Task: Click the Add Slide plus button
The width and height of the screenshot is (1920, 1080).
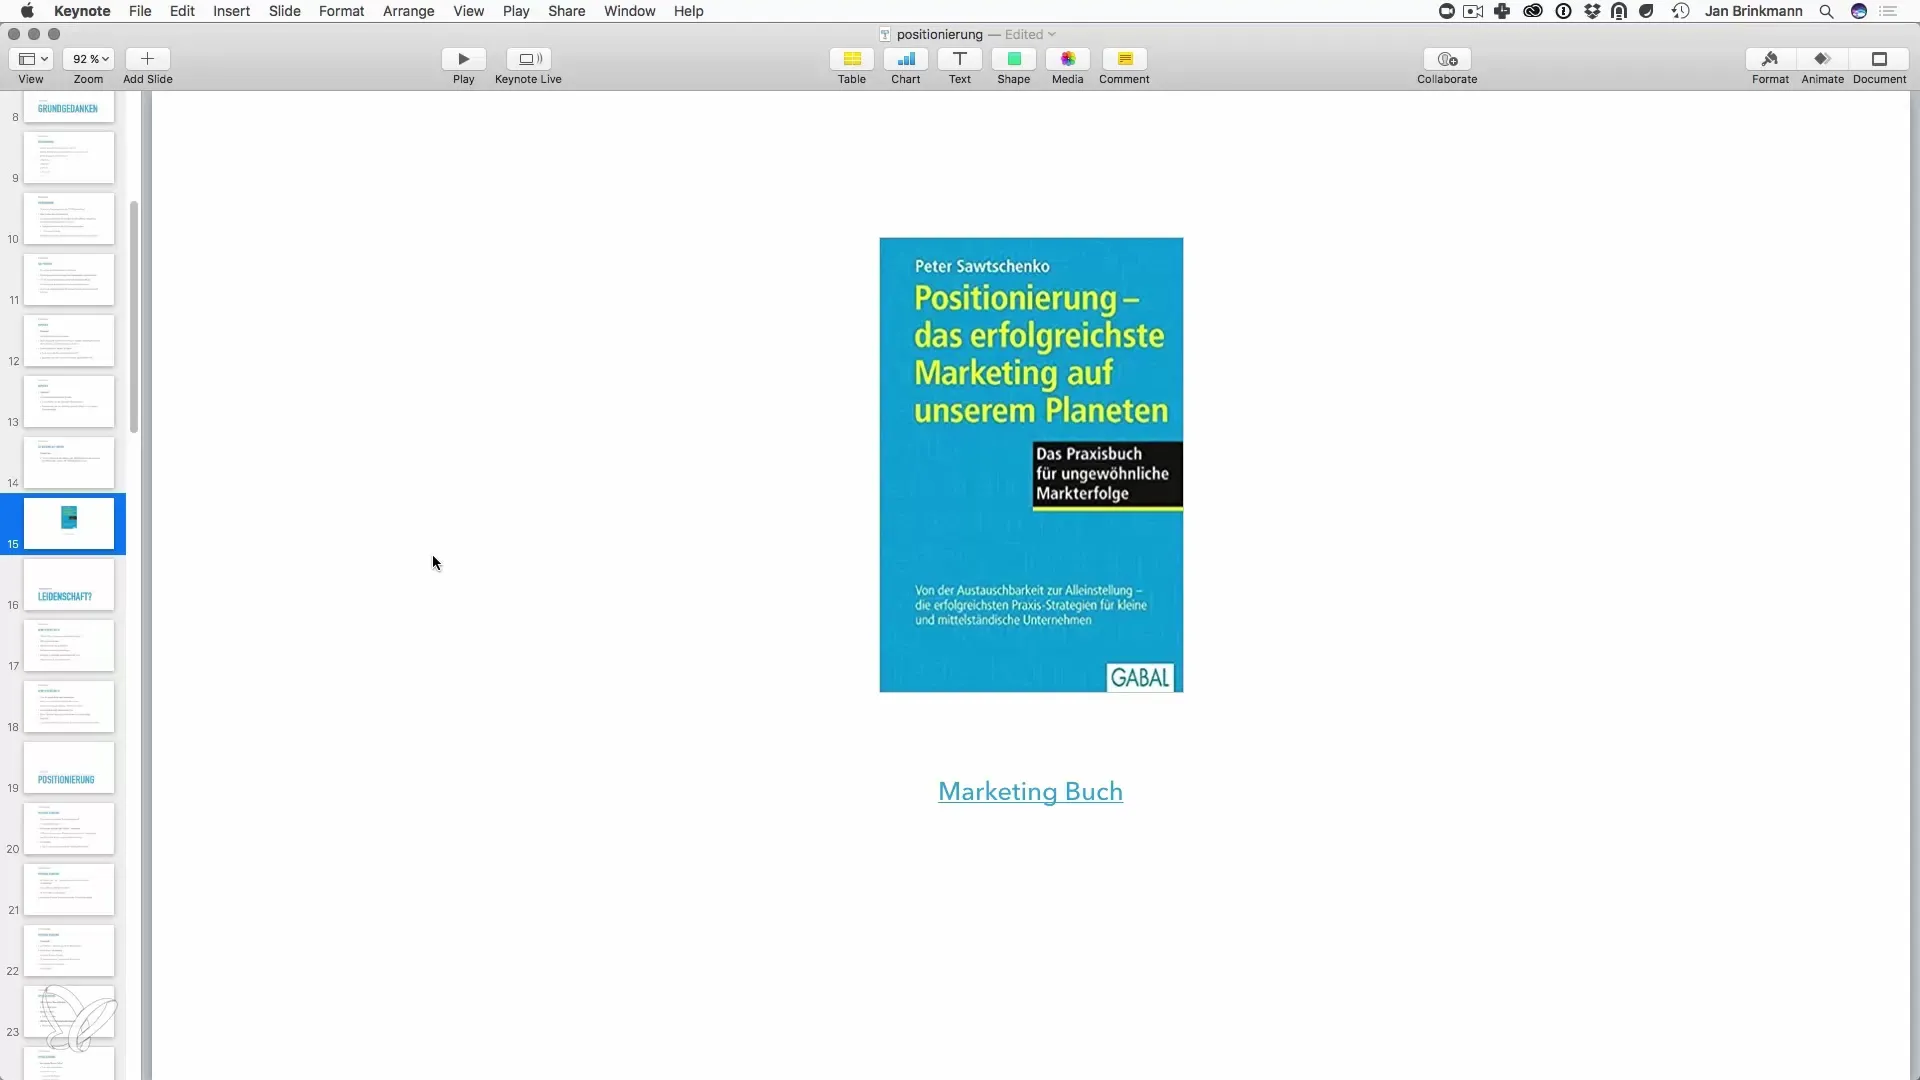Action: click(x=147, y=59)
